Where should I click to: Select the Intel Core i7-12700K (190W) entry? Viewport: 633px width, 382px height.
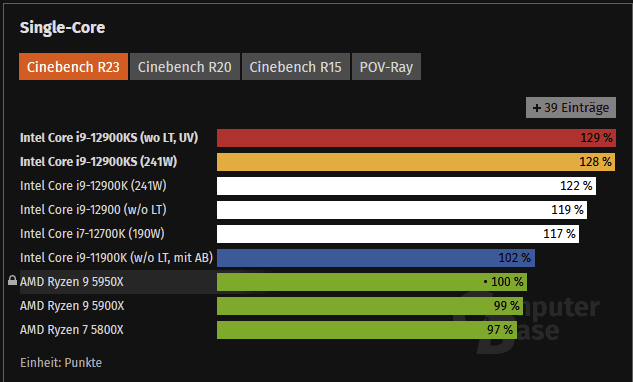(92, 233)
